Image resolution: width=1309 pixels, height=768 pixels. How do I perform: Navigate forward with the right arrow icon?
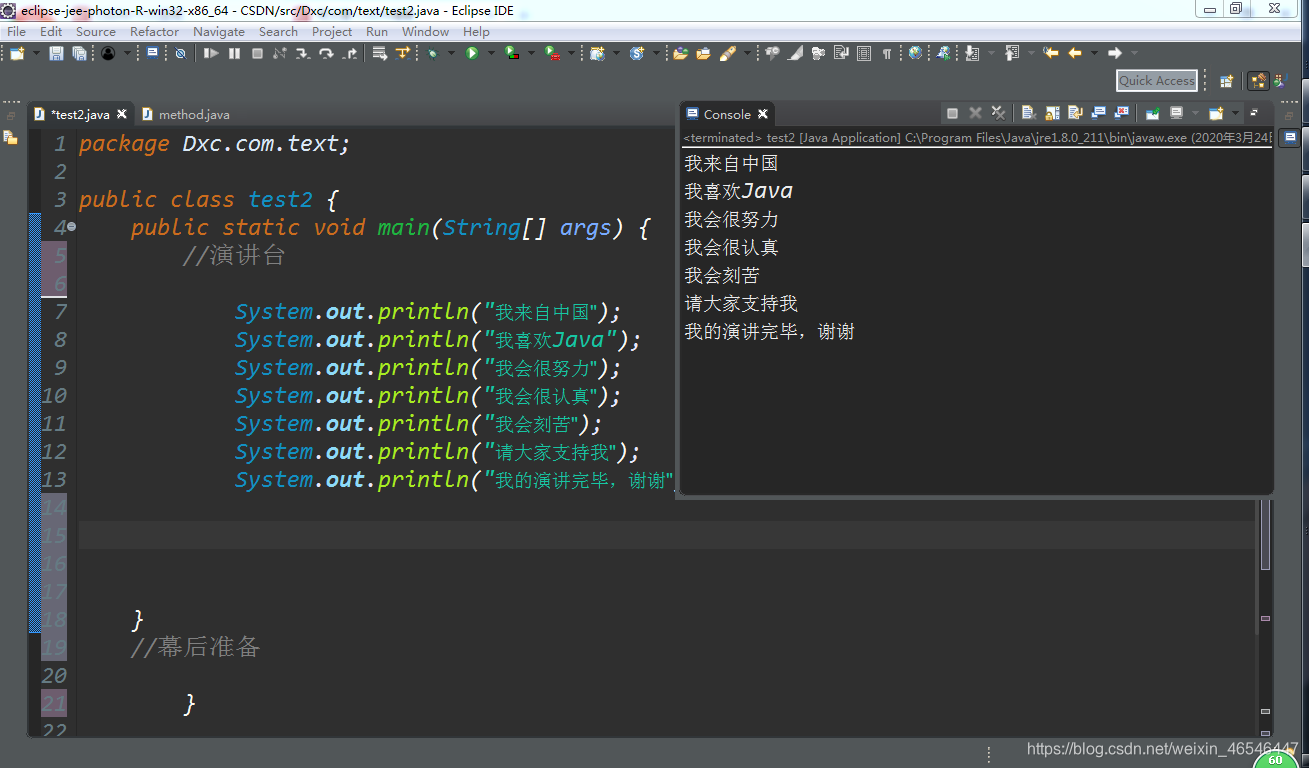1114,53
